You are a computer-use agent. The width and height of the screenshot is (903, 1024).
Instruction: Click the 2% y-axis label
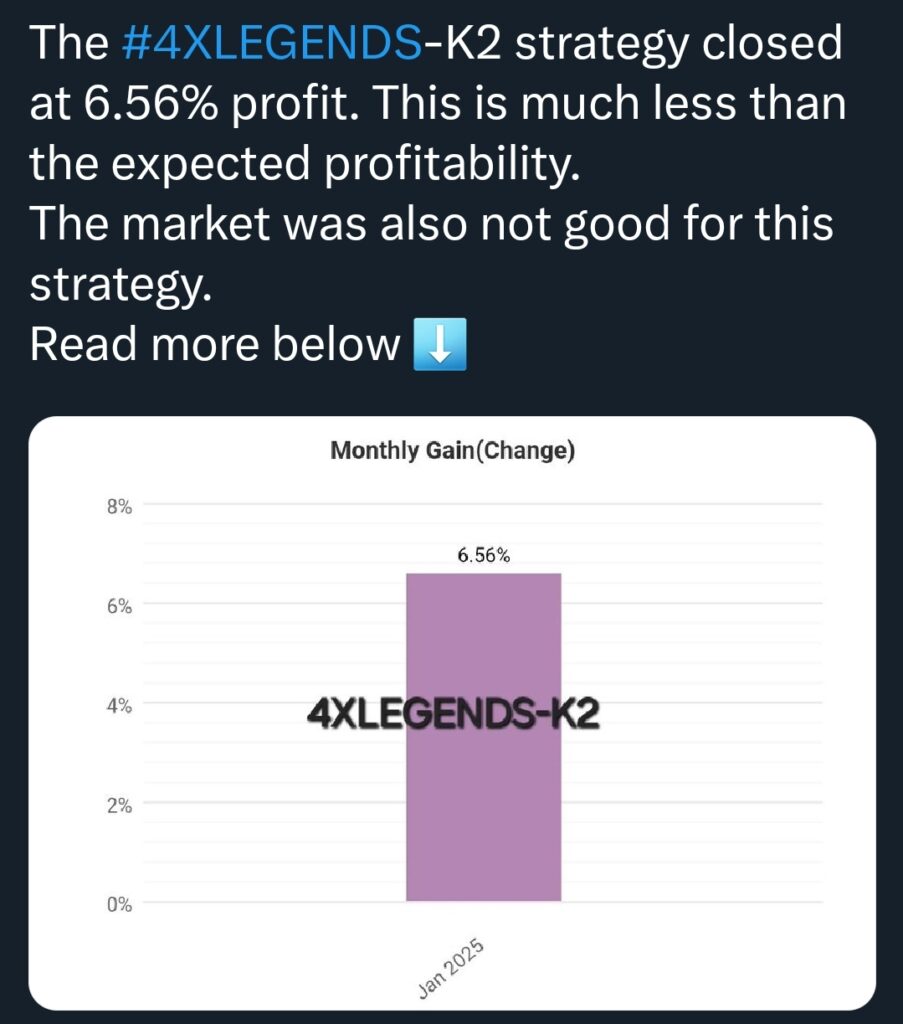(x=119, y=806)
